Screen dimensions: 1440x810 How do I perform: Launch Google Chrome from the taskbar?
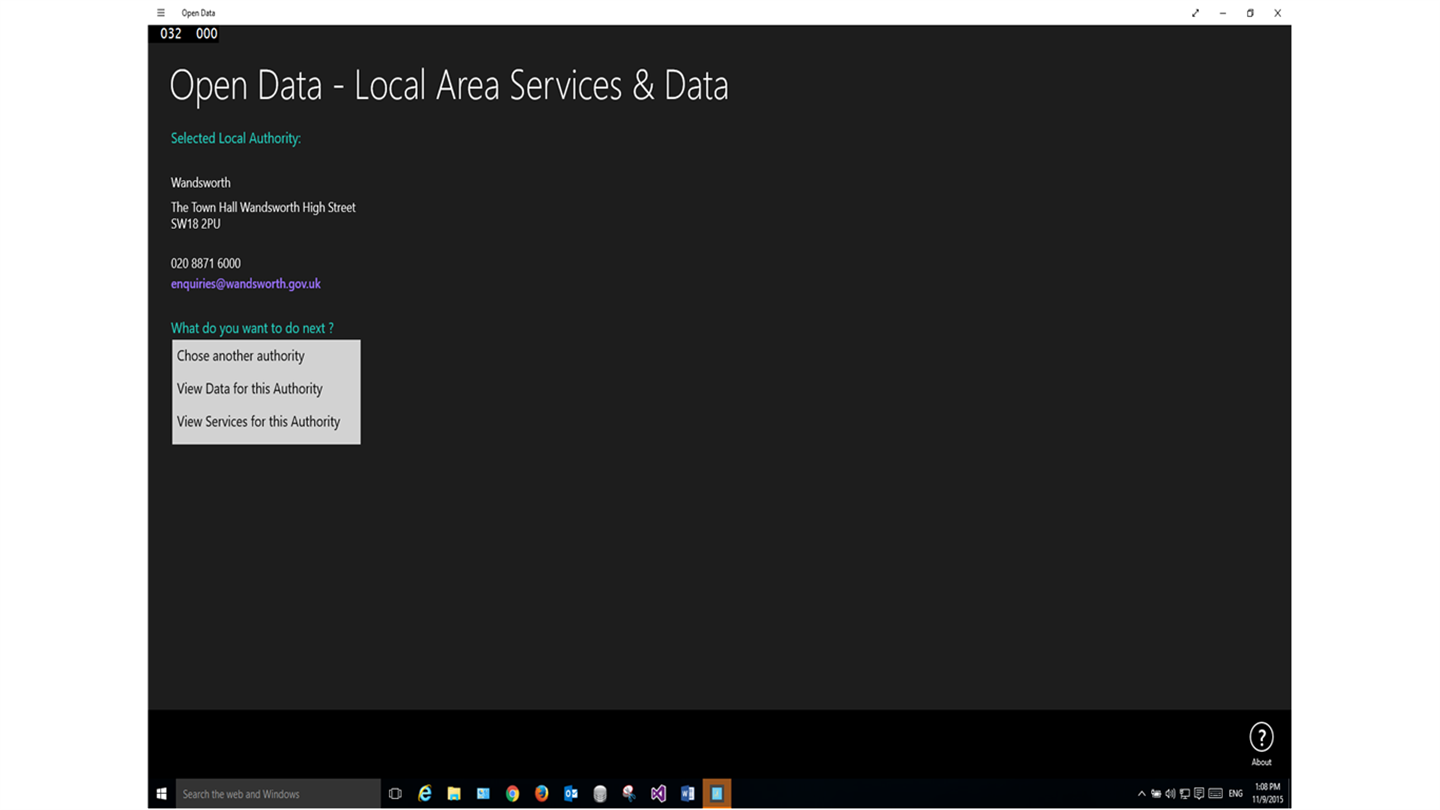[x=512, y=793]
